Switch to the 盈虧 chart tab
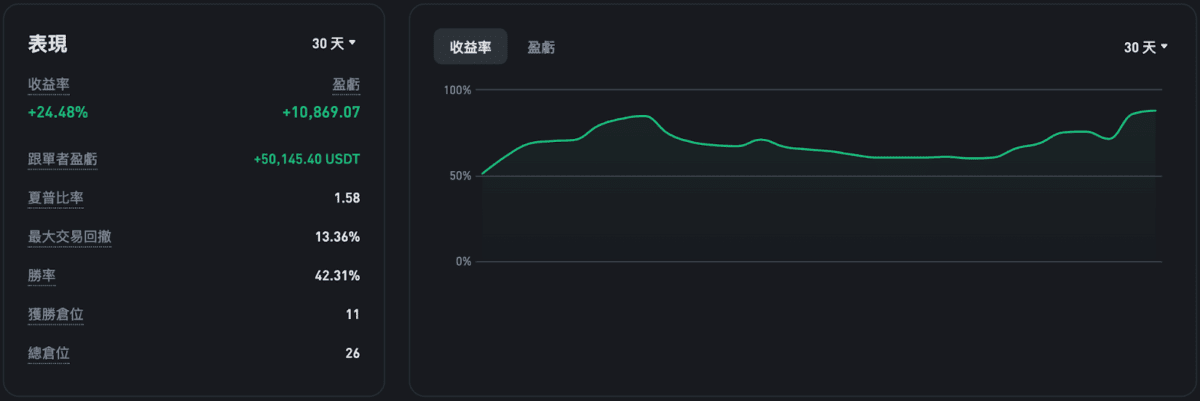Screen dimensions: 1200x401 point(542,47)
